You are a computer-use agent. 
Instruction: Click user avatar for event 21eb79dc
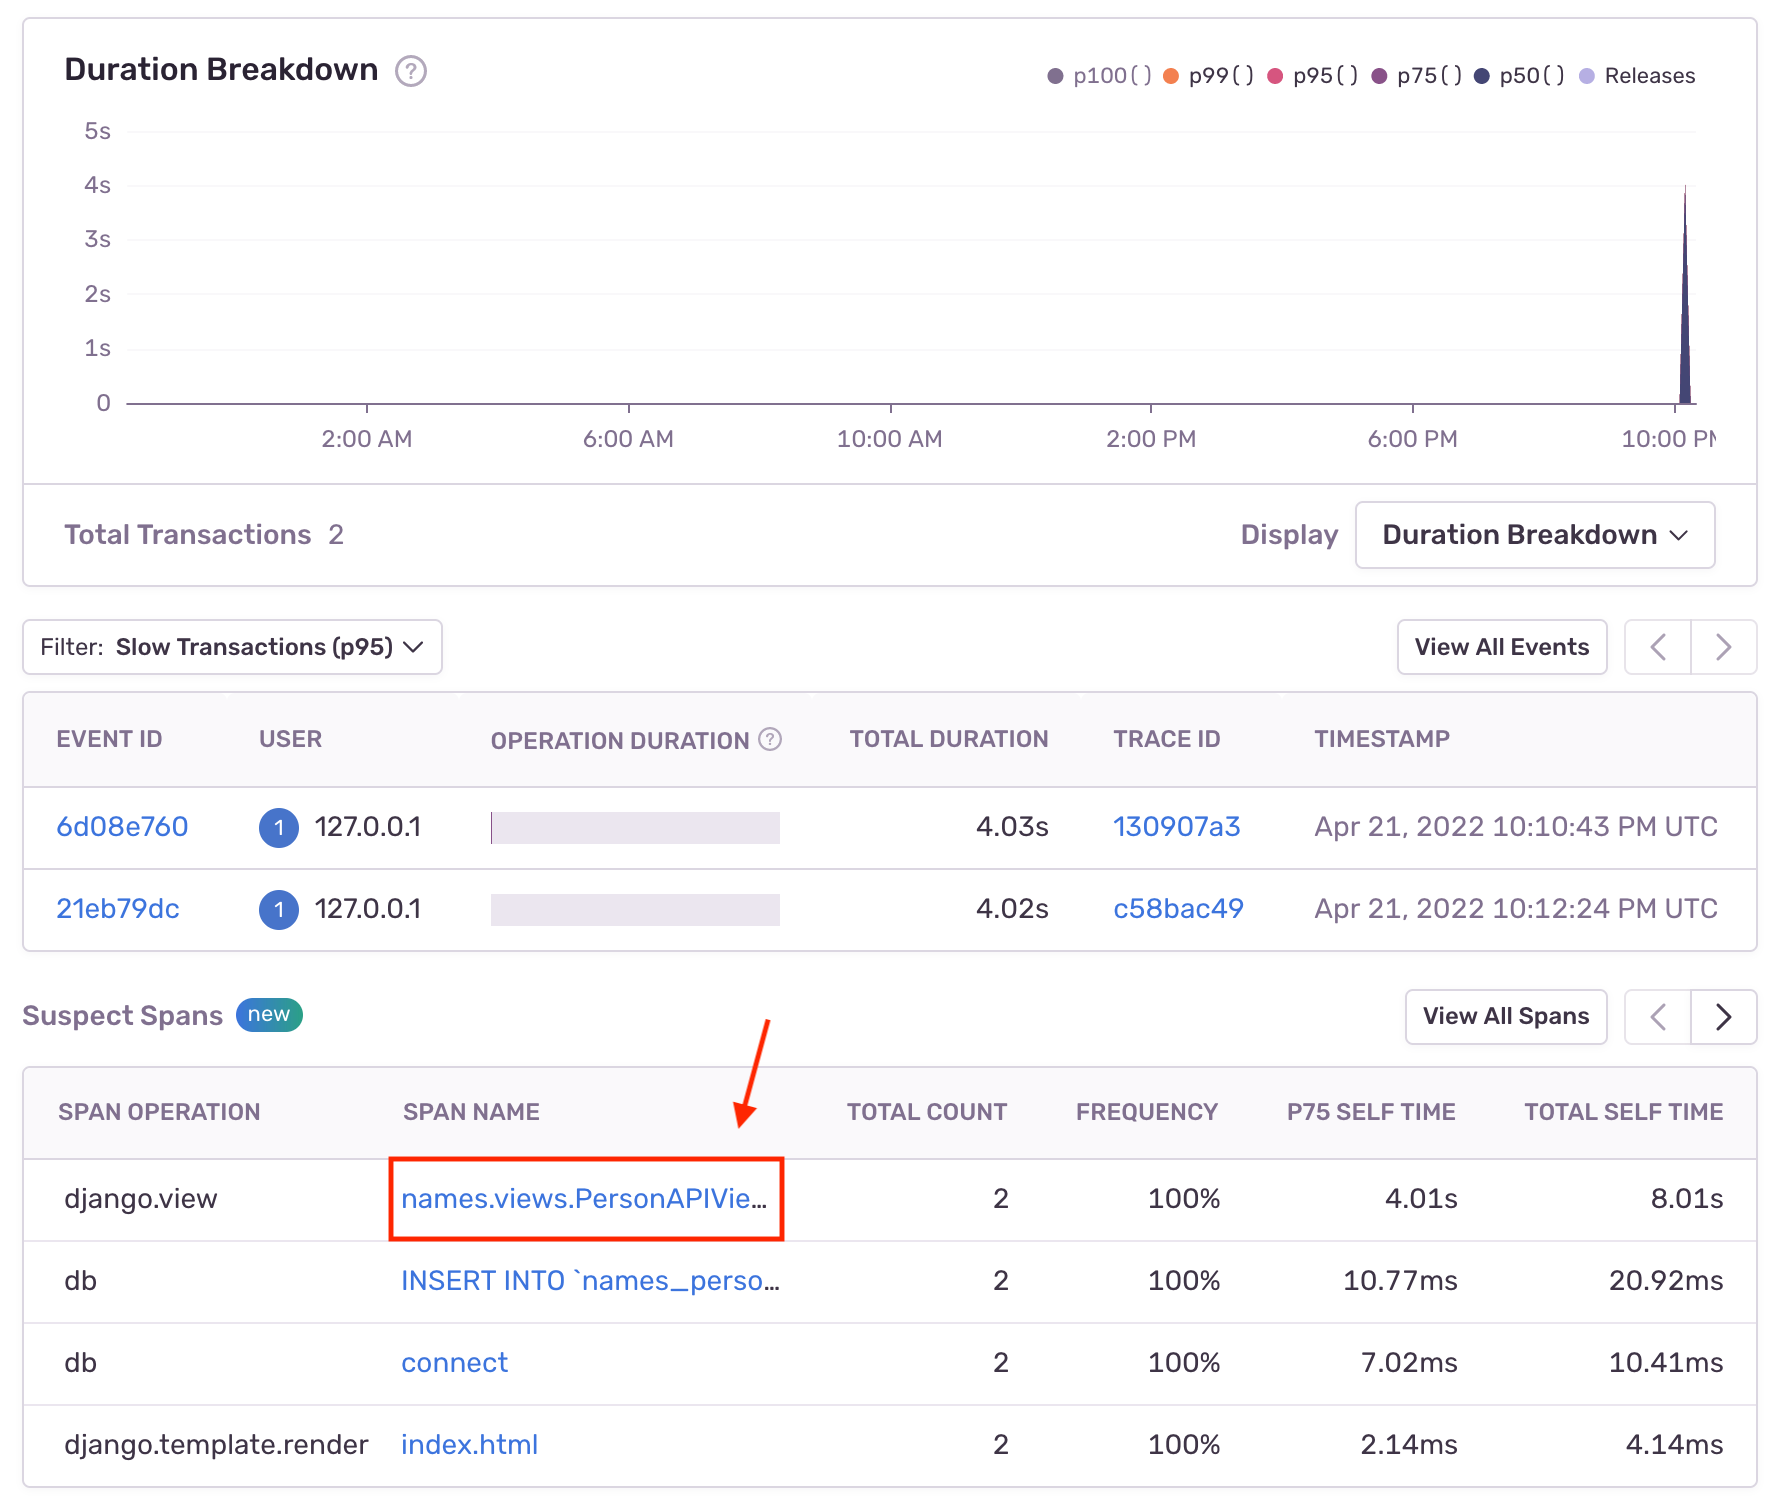coord(279,910)
